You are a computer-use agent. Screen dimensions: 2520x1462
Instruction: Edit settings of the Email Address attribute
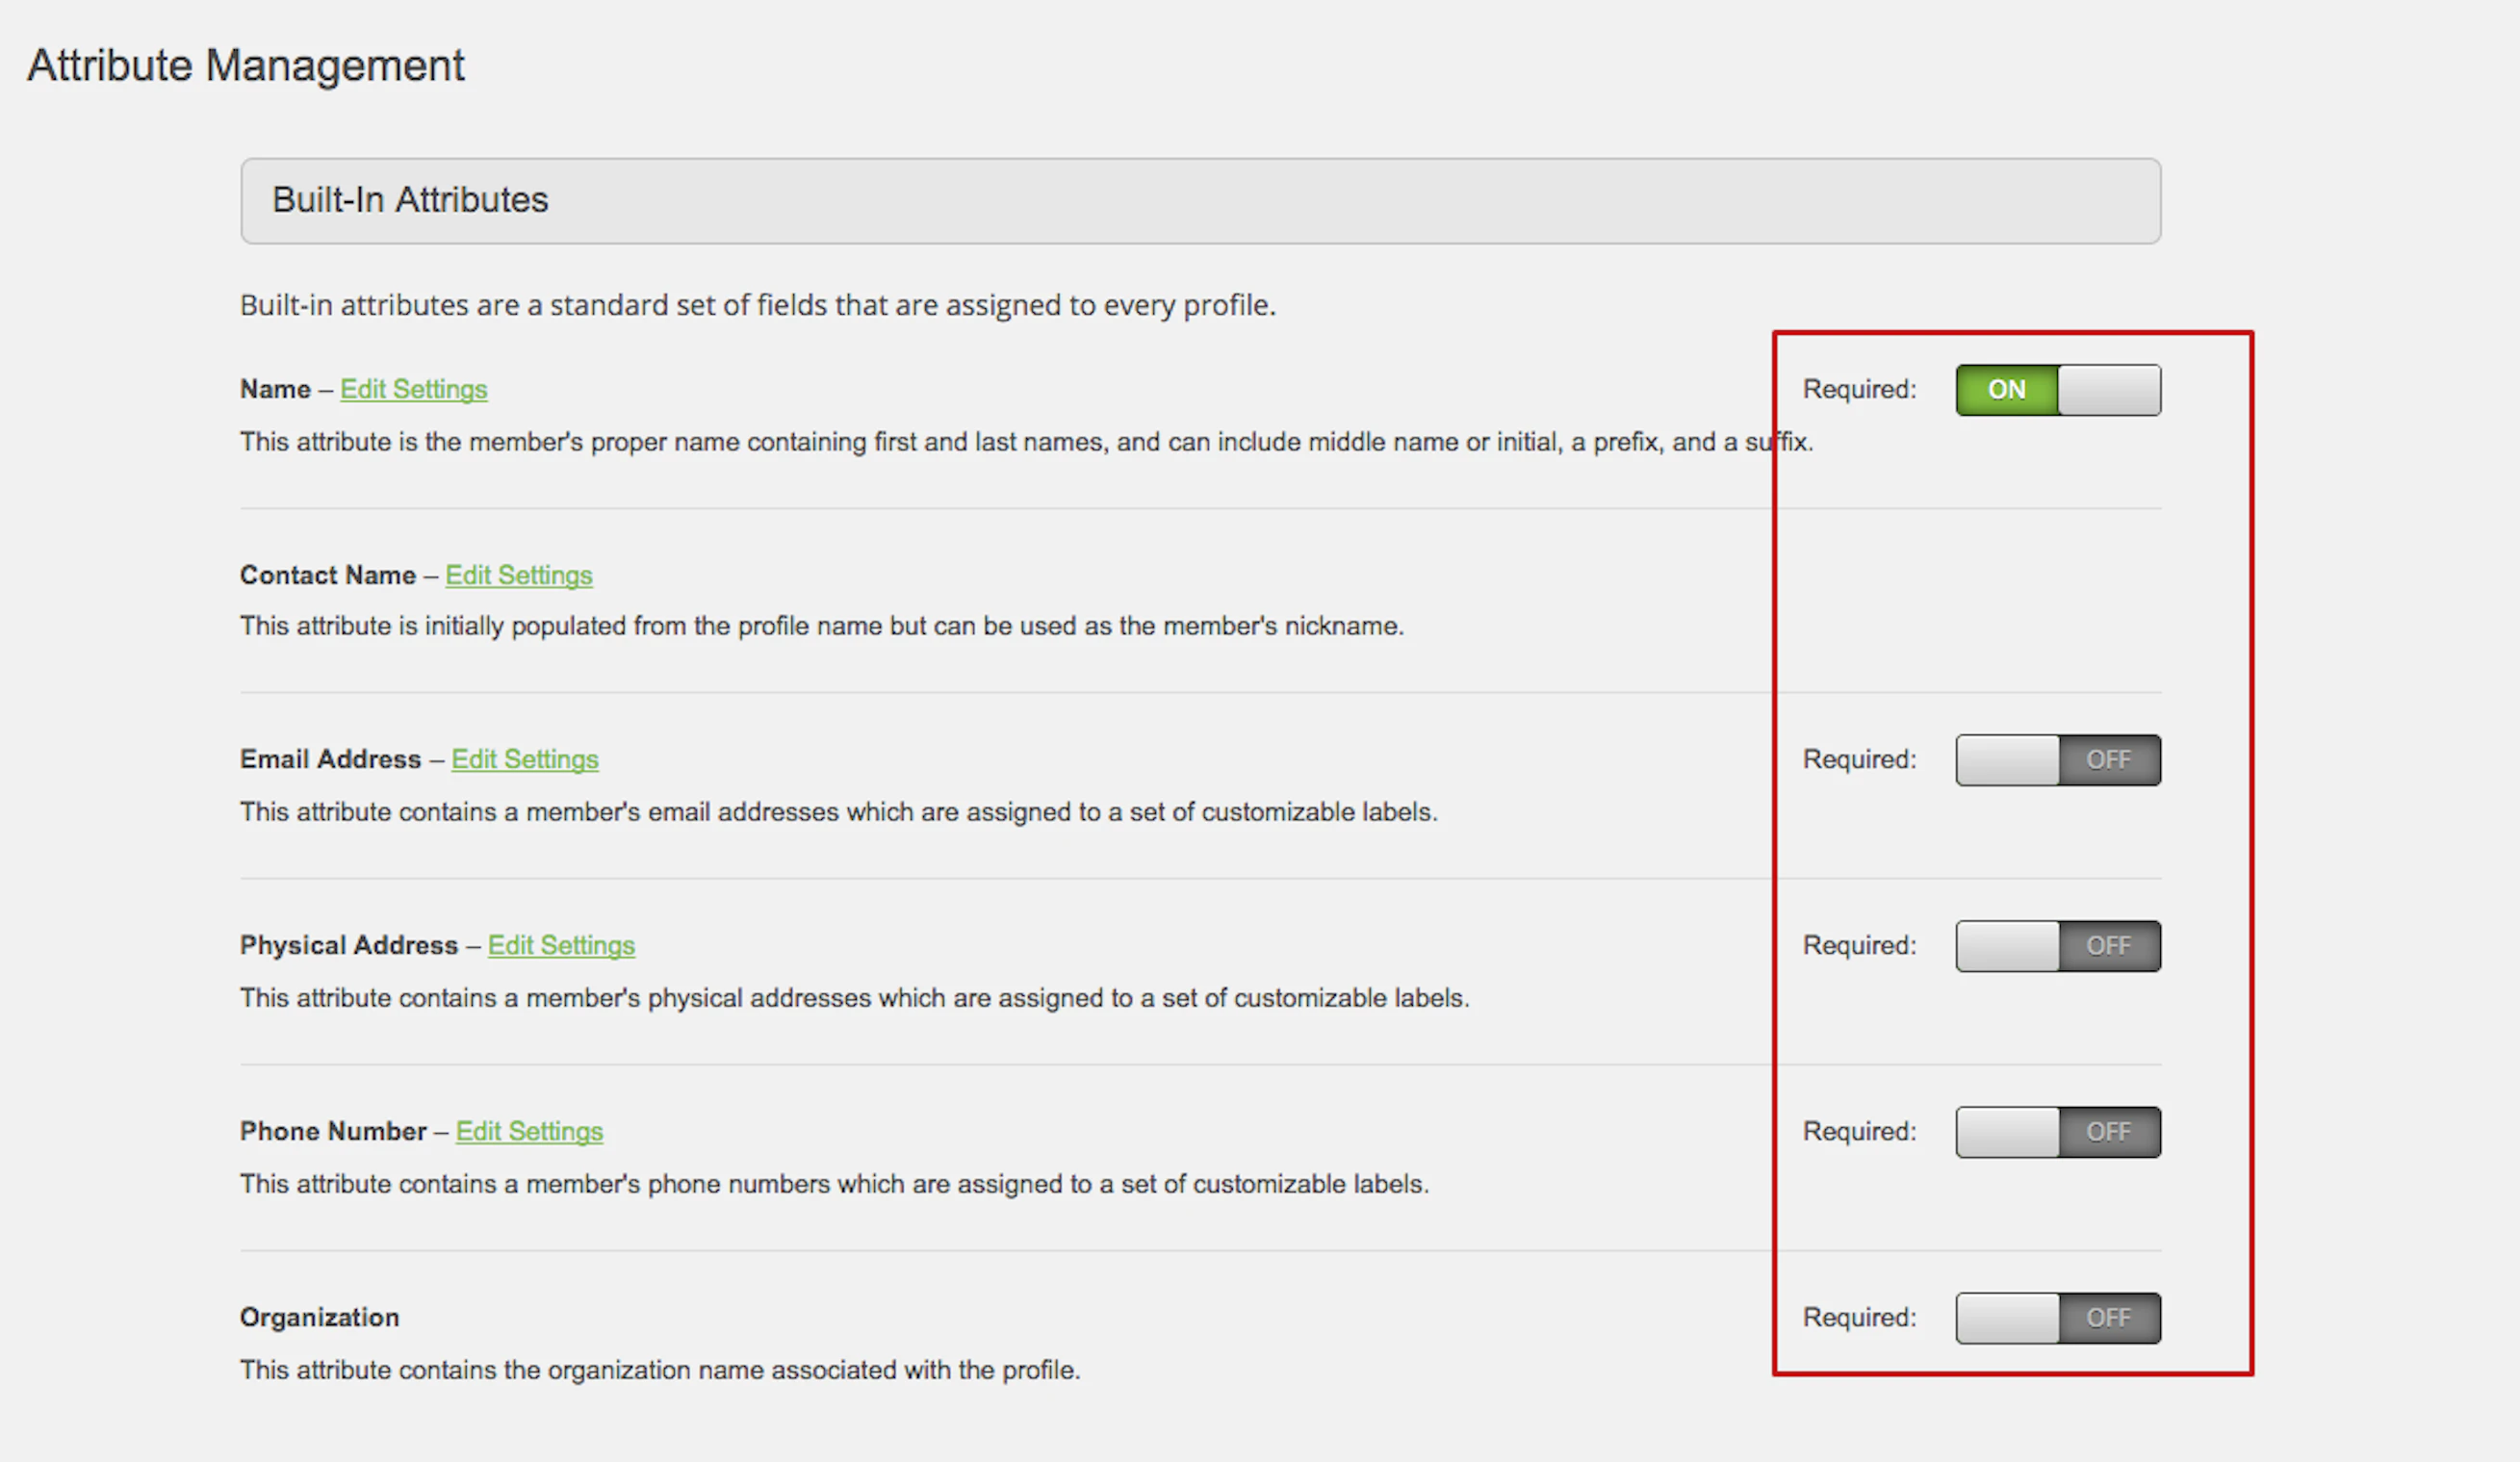tap(525, 759)
